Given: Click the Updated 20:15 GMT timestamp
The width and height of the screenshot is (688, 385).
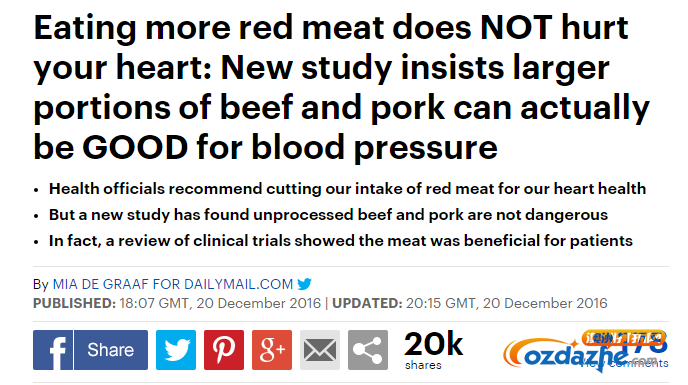Looking at the screenshot, I should tap(469, 303).
